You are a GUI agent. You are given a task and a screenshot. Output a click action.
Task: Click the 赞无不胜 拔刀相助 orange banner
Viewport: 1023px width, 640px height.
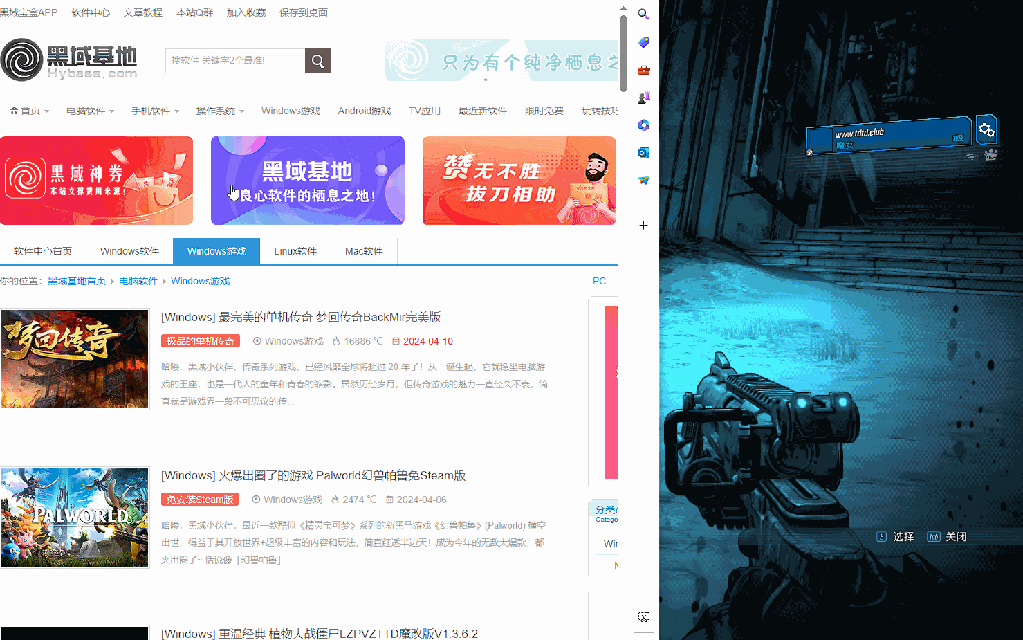519,181
